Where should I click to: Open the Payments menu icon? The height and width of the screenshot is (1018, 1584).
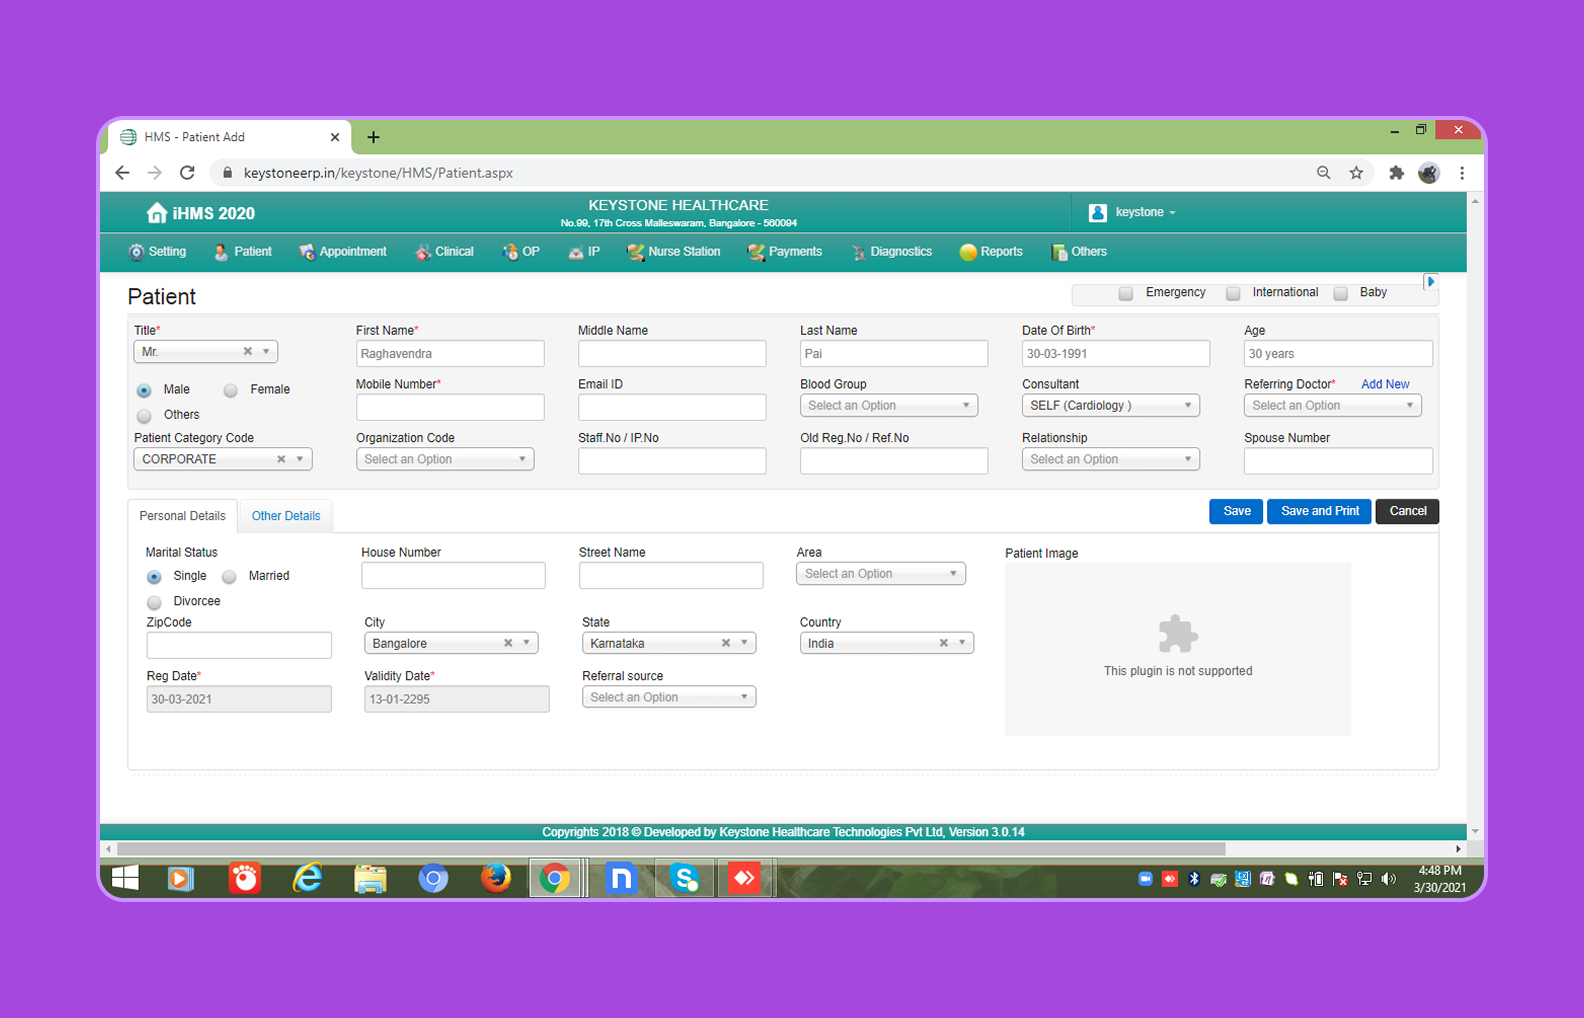pyautogui.click(x=756, y=252)
